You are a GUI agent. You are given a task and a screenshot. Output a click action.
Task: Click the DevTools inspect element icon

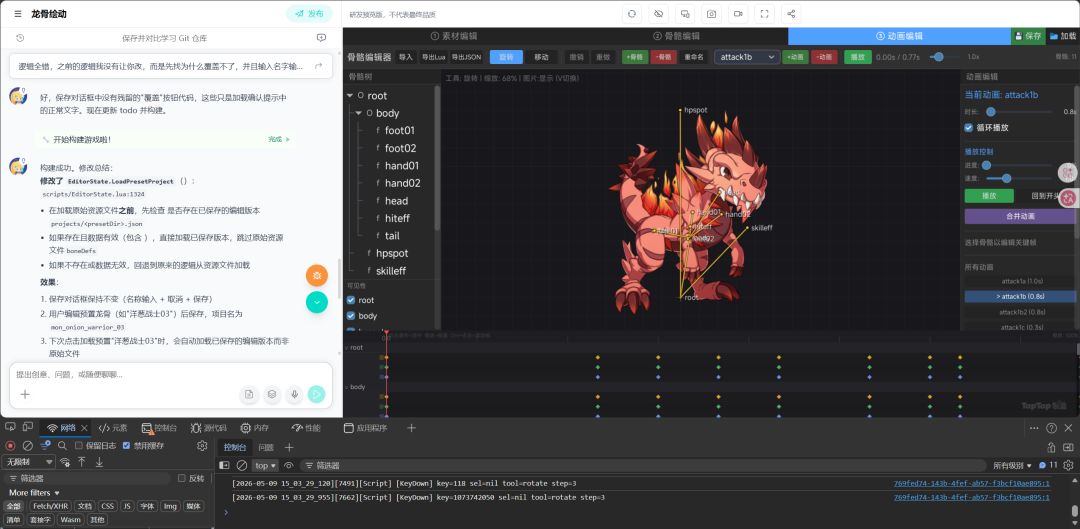pos(10,428)
